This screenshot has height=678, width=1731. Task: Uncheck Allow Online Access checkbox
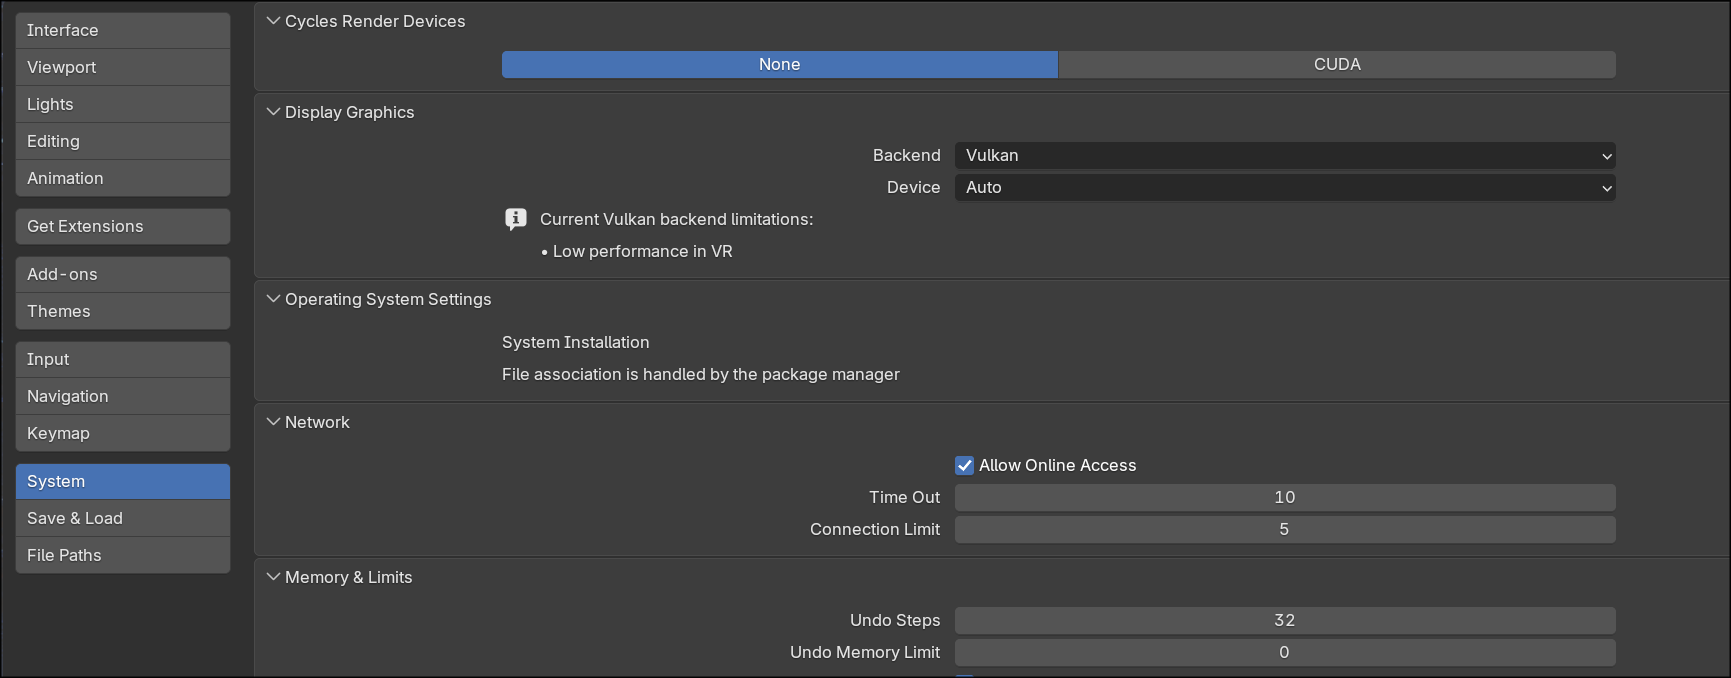click(x=965, y=465)
